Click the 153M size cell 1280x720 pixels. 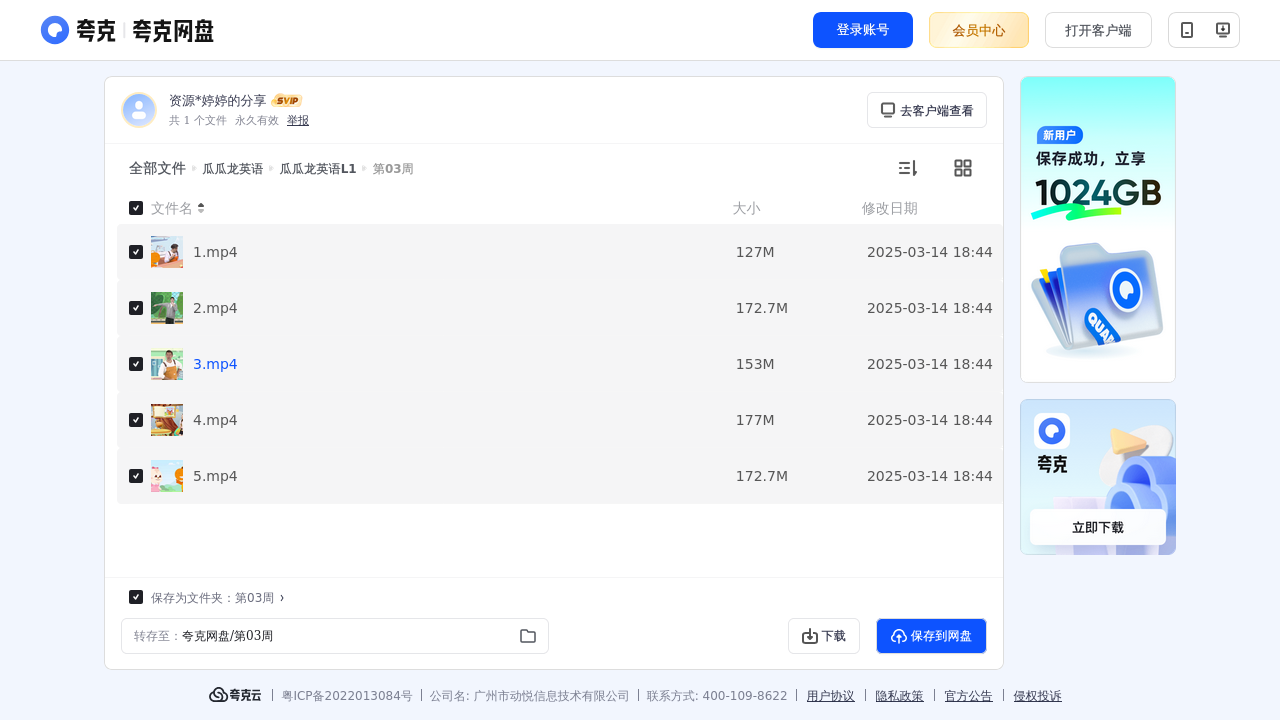pyautogui.click(x=755, y=364)
